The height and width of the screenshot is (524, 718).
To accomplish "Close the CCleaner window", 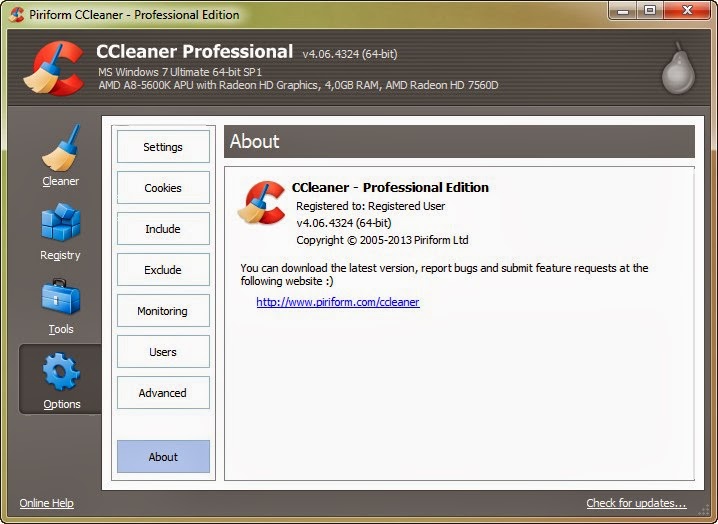I will 687,11.
